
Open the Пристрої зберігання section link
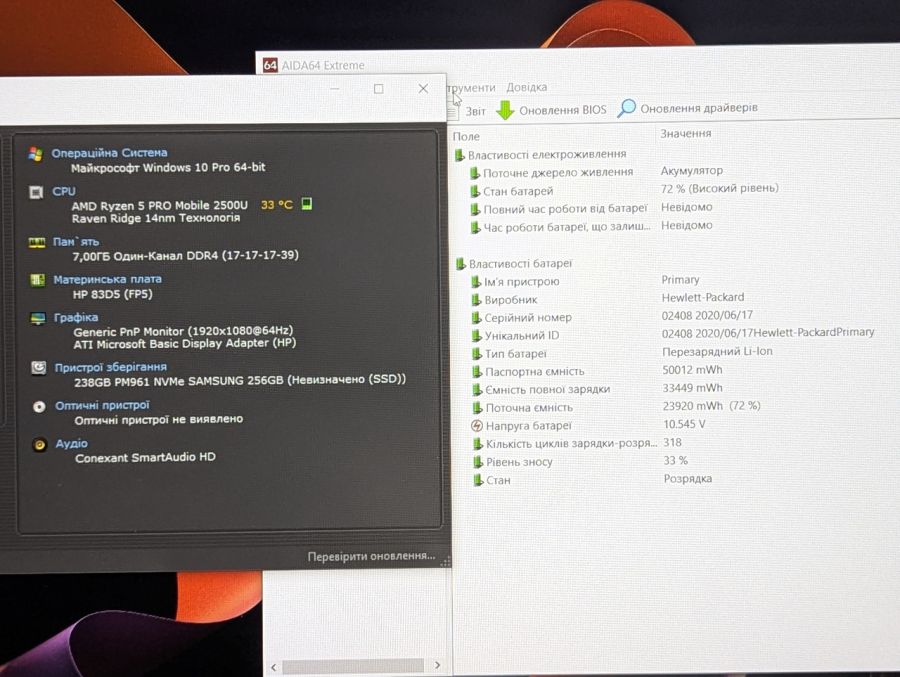111,367
